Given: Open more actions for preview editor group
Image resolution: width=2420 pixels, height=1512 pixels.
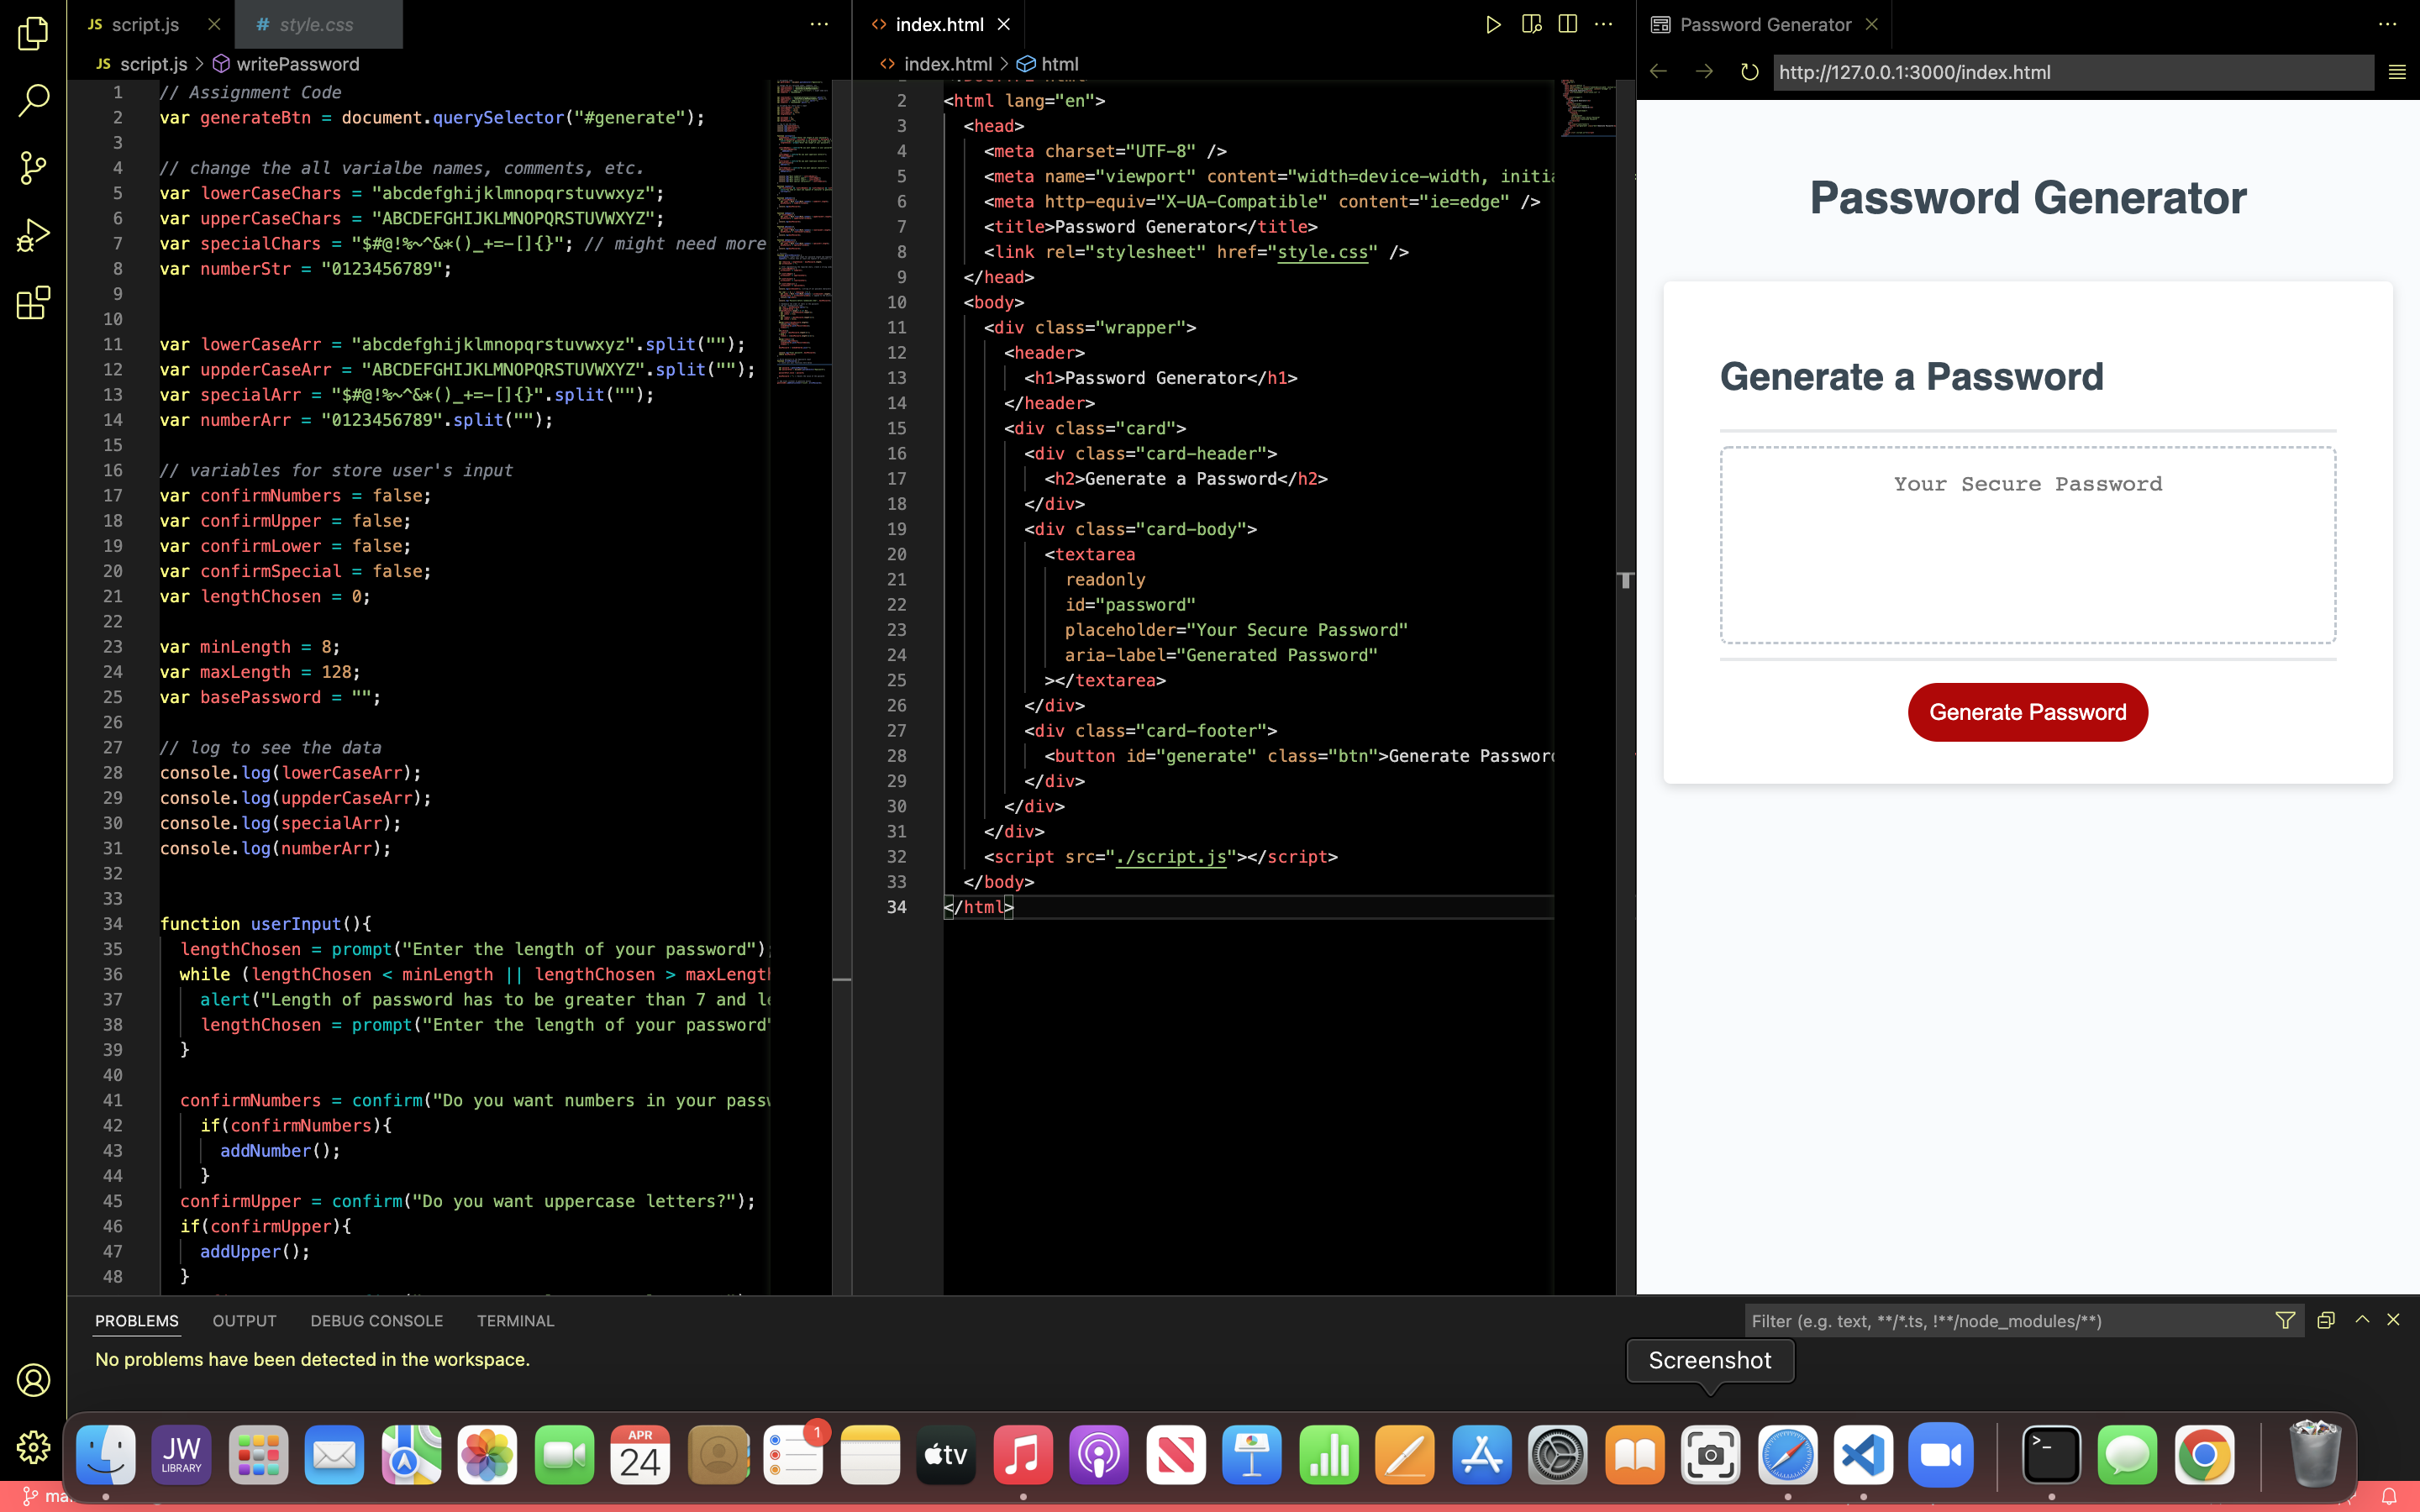Looking at the screenshot, I should click(2388, 24).
